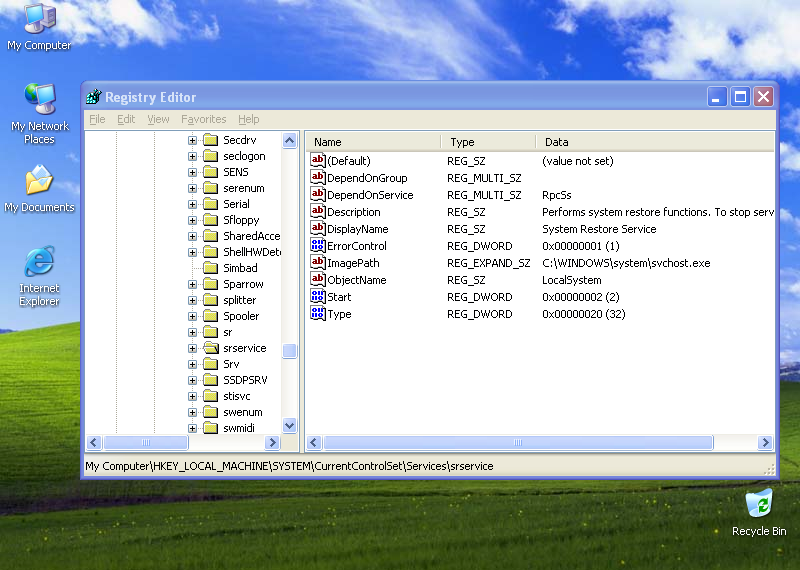The height and width of the screenshot is (570, 800).
Task: Click the ErrorControl DWORD binary icon
Action: point(317,245)
